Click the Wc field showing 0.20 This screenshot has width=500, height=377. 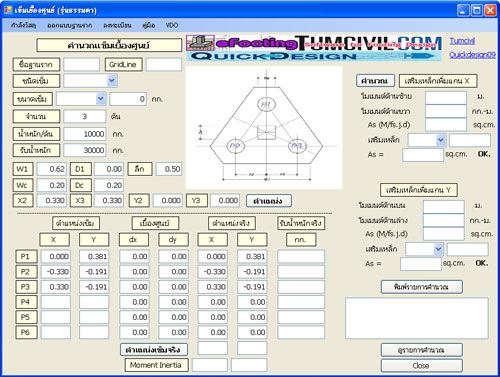(x=51, y=185)
